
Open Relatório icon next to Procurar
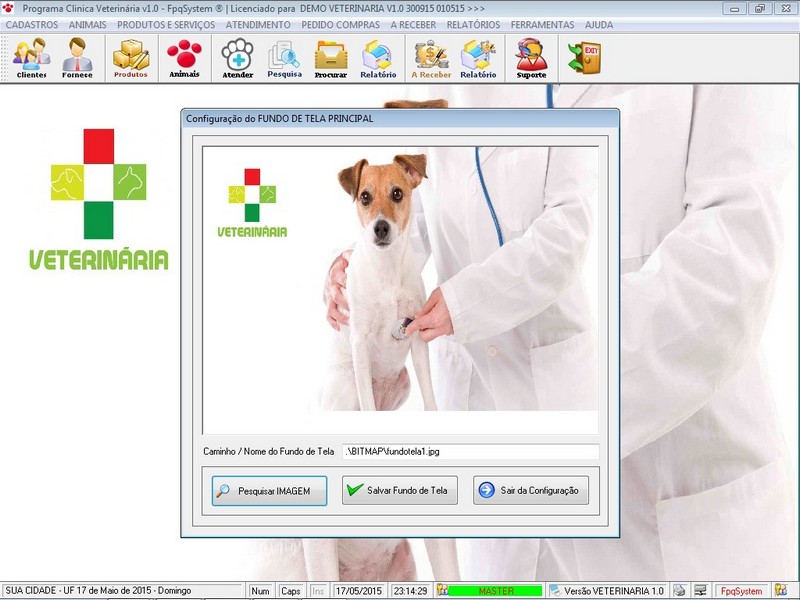pos(378,58)
